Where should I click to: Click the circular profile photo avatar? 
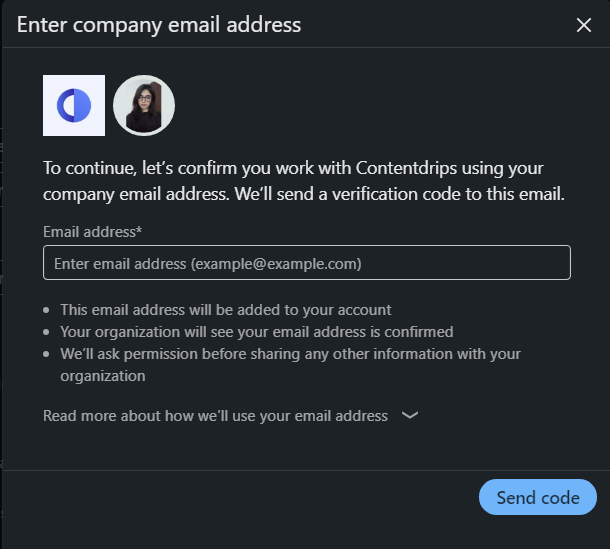coord(144,105)
